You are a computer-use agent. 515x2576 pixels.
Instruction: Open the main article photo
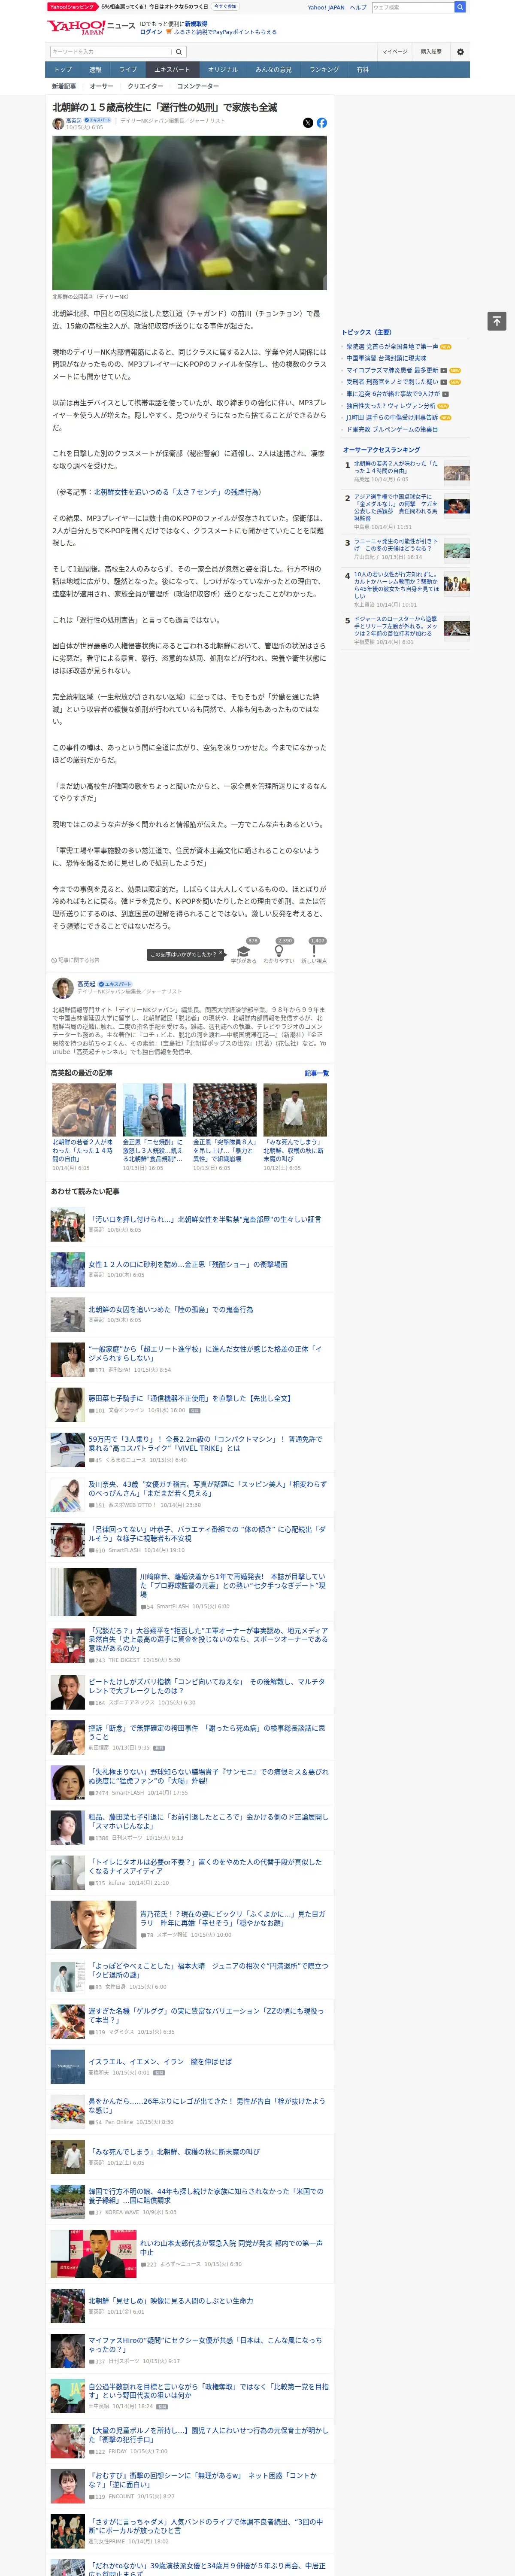pos(190,213)
